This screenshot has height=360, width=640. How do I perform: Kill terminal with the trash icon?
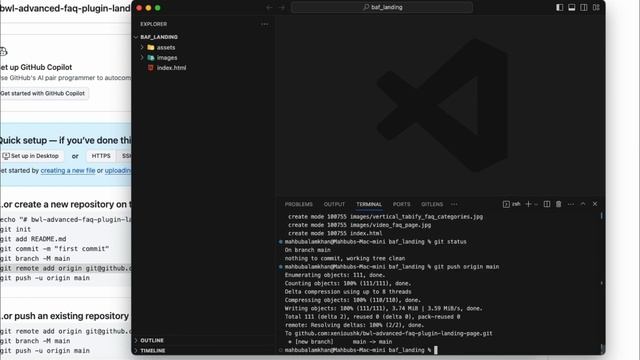pos(559,204)
